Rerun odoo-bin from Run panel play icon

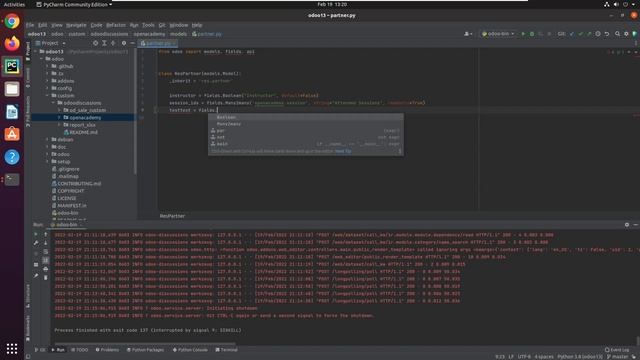click(36, 234)
